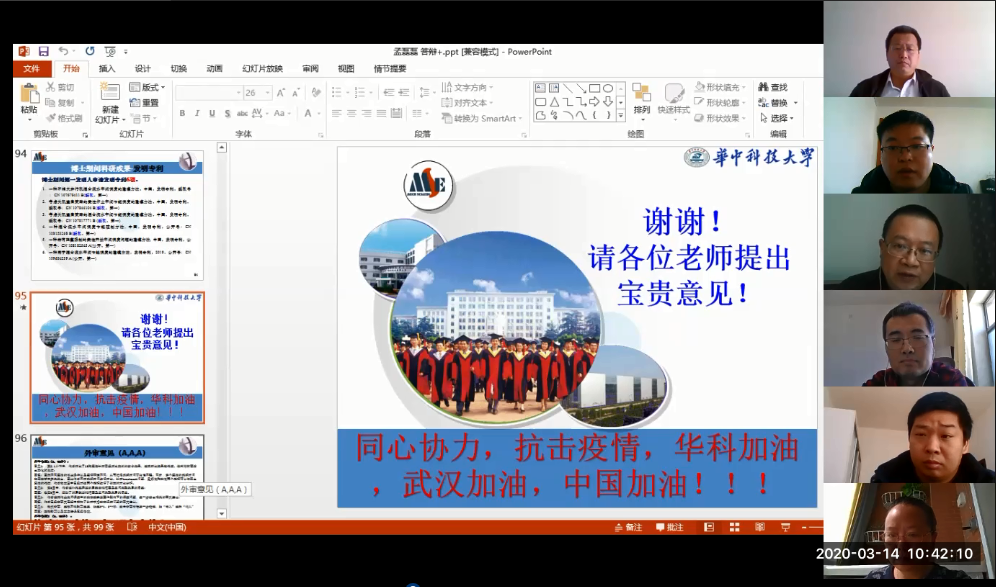
Task: Click the Format Painter (格式刷) tool
Action: click(x=64, y=118)
